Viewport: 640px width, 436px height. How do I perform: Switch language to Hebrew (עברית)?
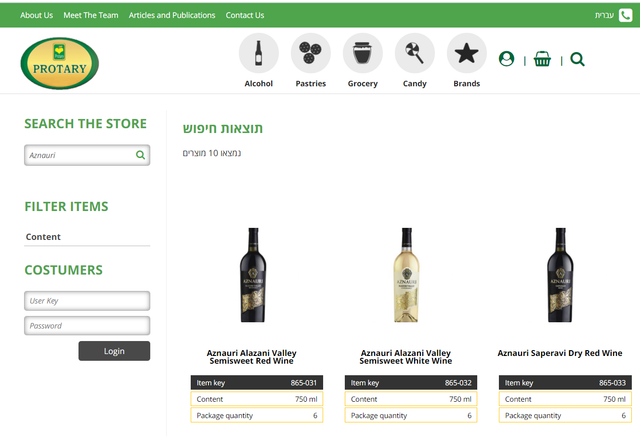pyautogui.click(x=604, y=15)
